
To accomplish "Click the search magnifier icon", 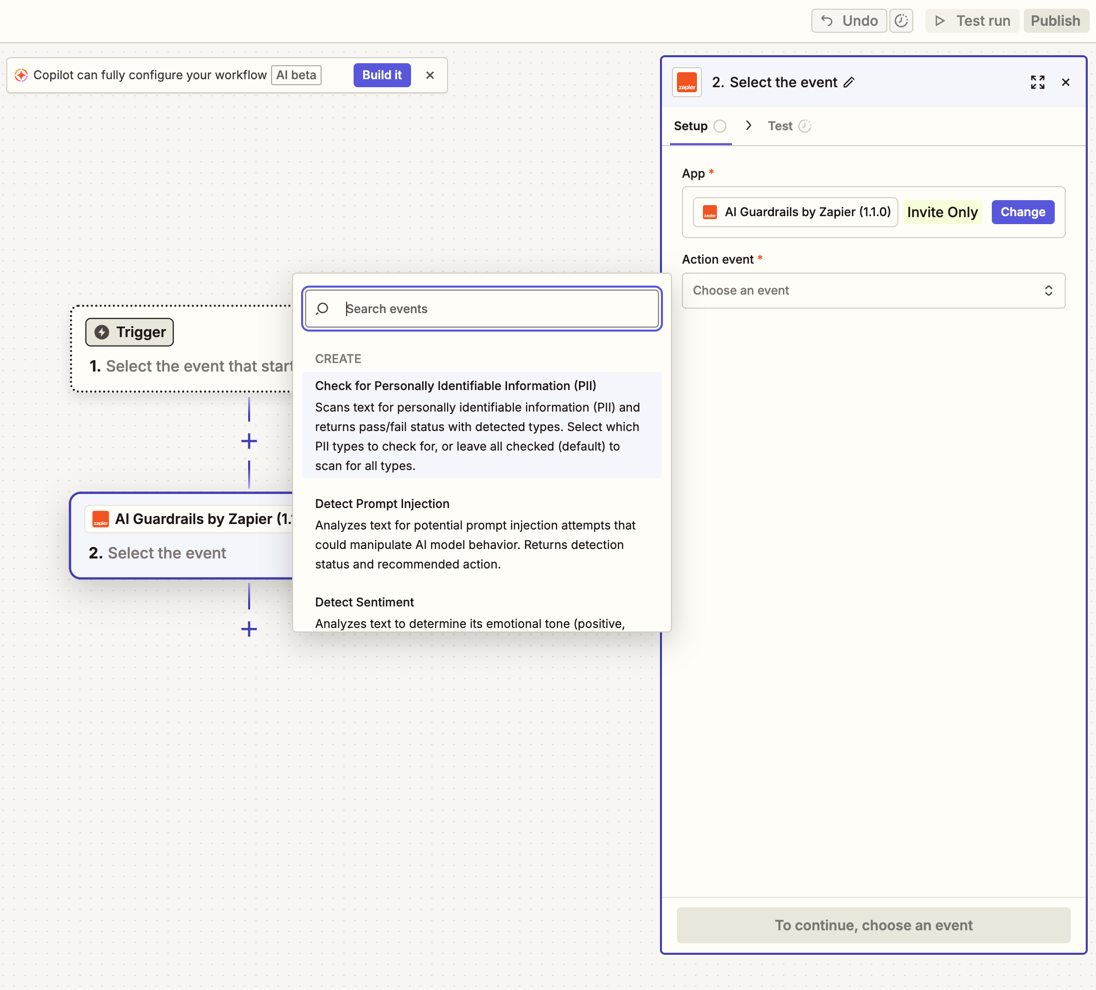I will coord(322,308).
